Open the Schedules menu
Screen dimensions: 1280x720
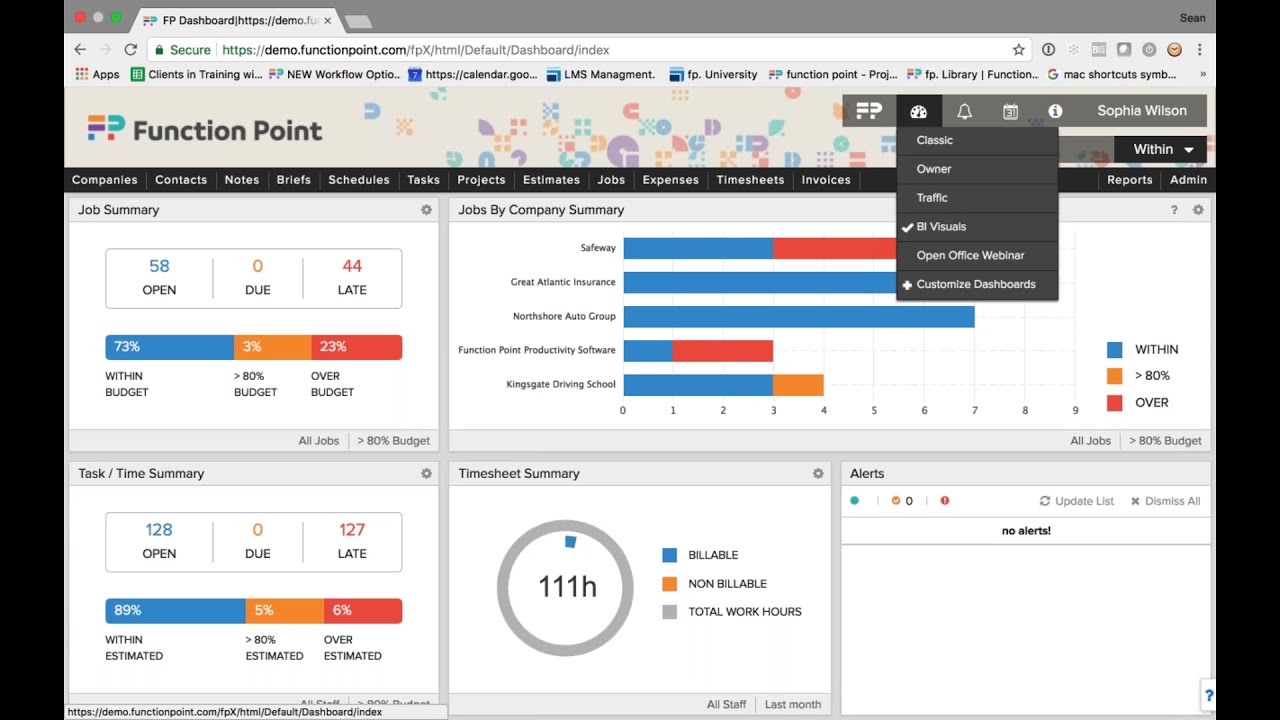click(359, 180)
